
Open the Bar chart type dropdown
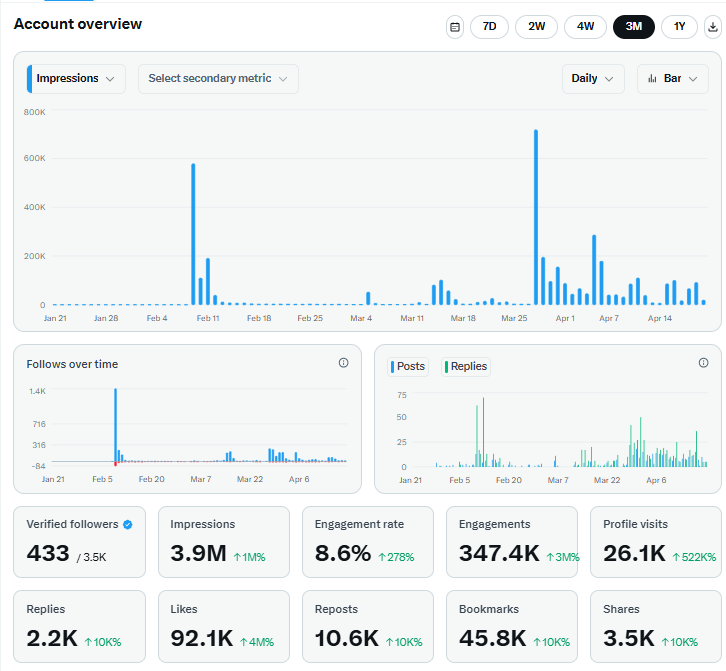click(673, 79)
